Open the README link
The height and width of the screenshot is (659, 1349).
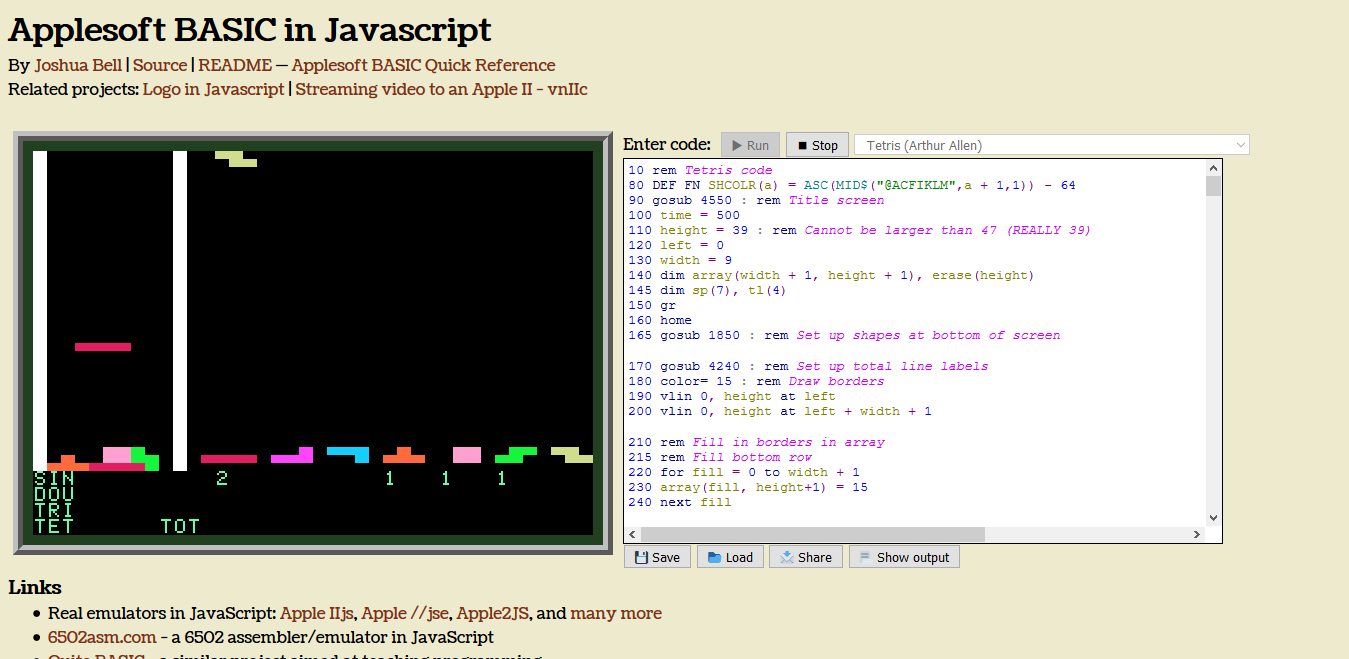pos(235,65)
